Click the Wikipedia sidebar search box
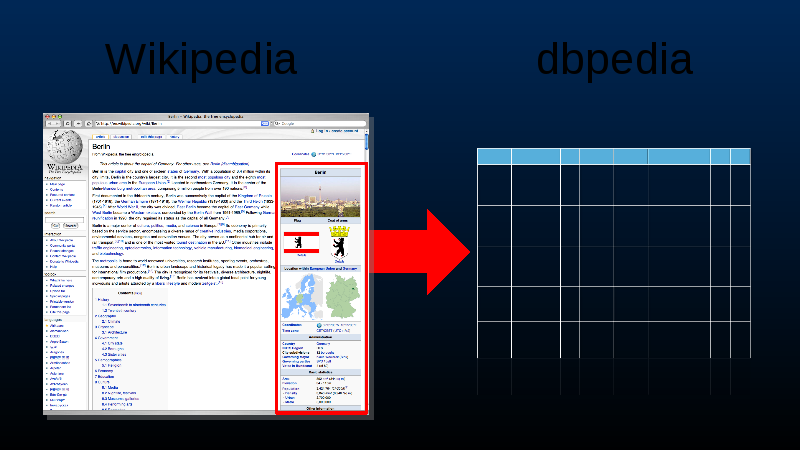Screen dimensions: 800x450 click(64, 219)
